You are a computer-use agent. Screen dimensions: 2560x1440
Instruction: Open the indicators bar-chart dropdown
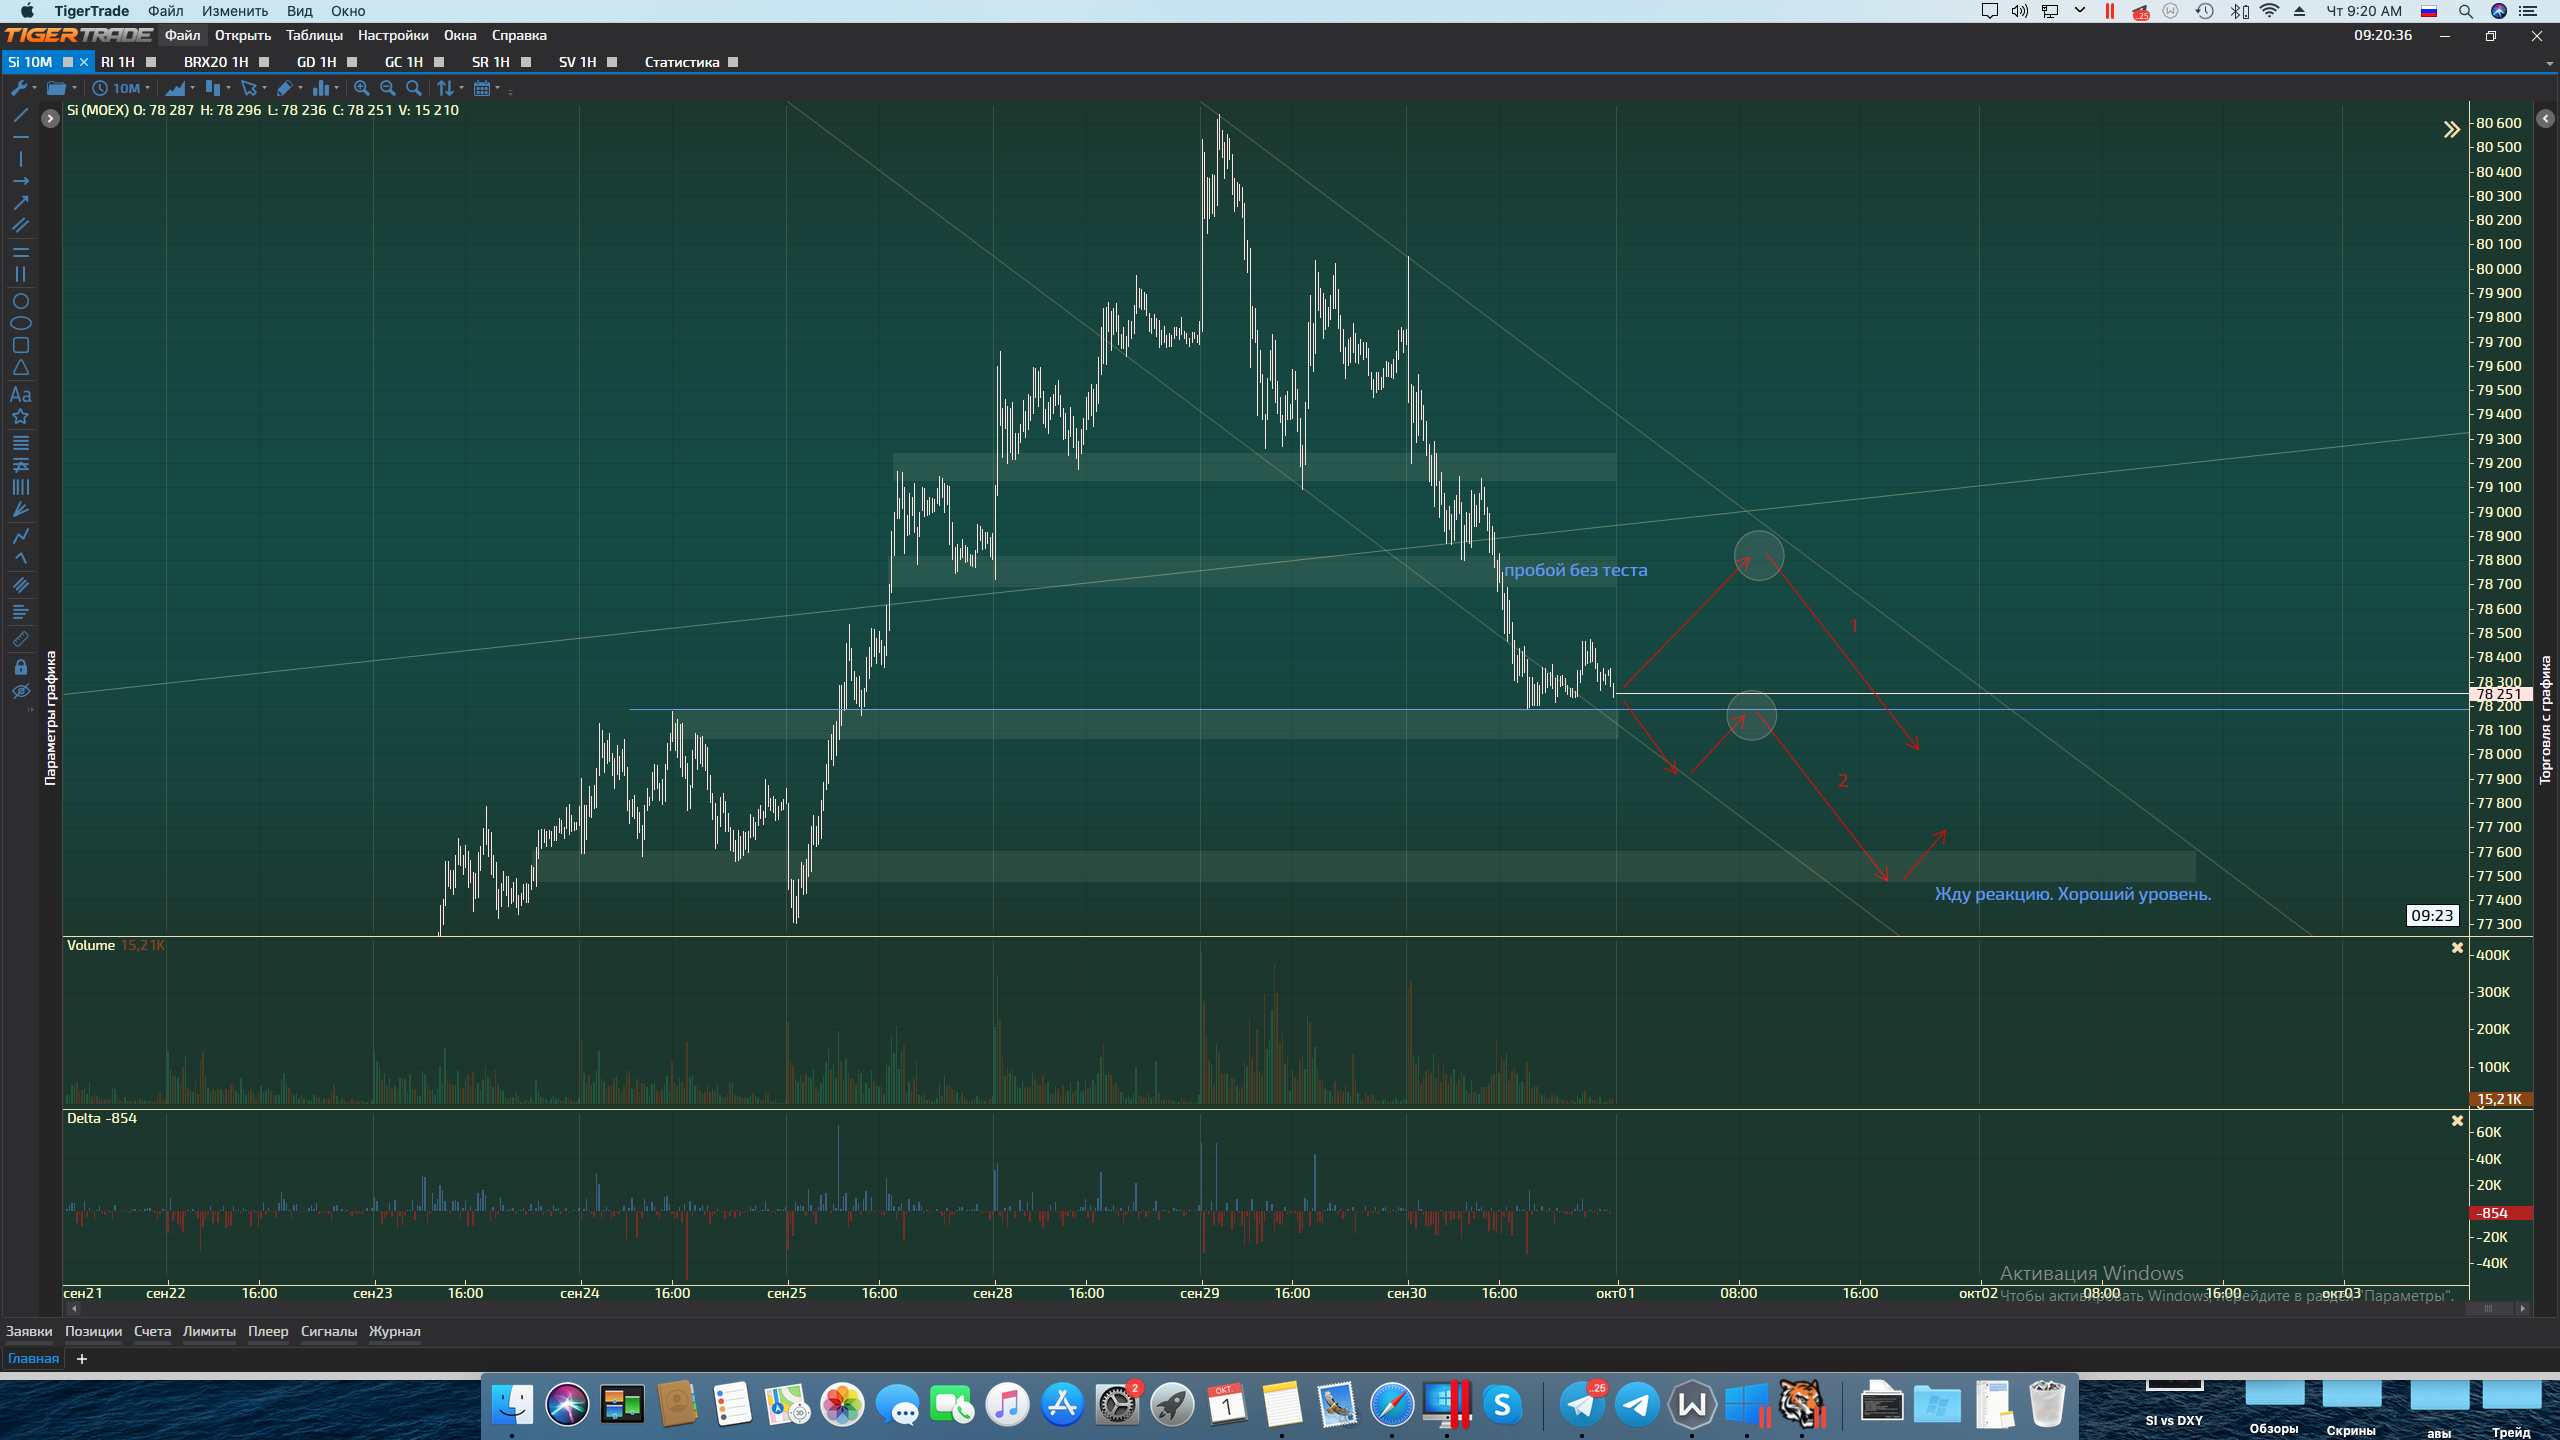click(325, 88)
